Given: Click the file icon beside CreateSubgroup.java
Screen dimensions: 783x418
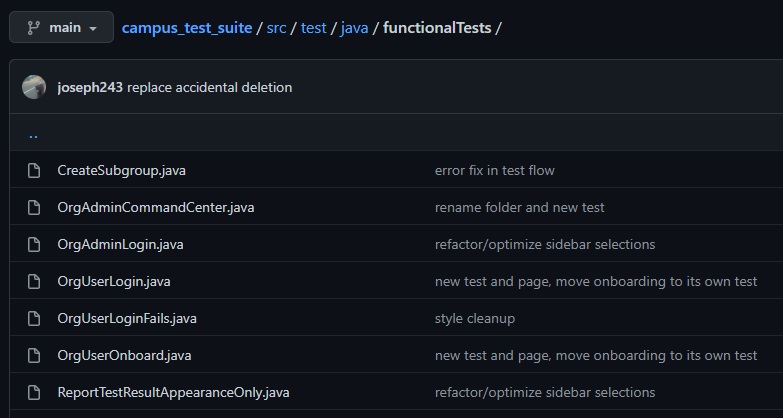Looking at the screenshot, I should [x=34, y=170].
